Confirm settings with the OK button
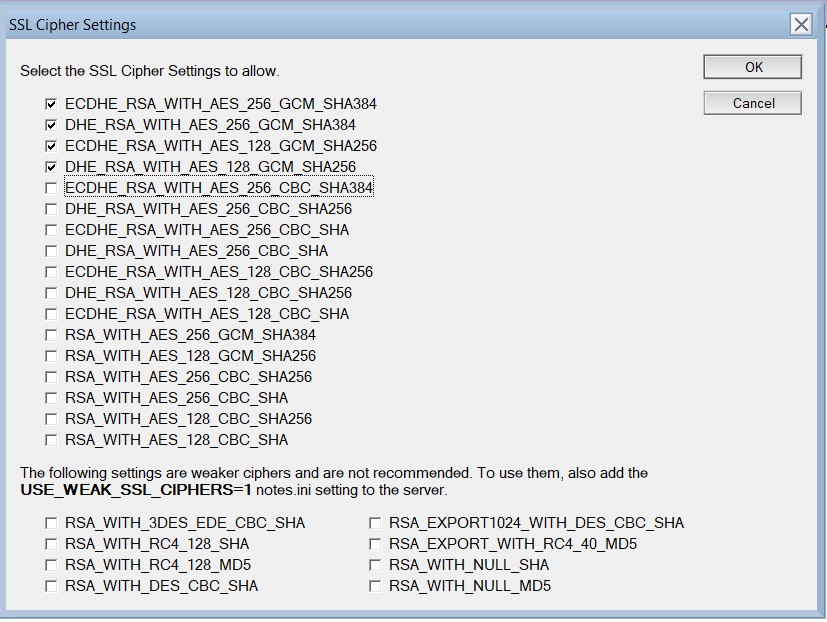 coord(751,68)
